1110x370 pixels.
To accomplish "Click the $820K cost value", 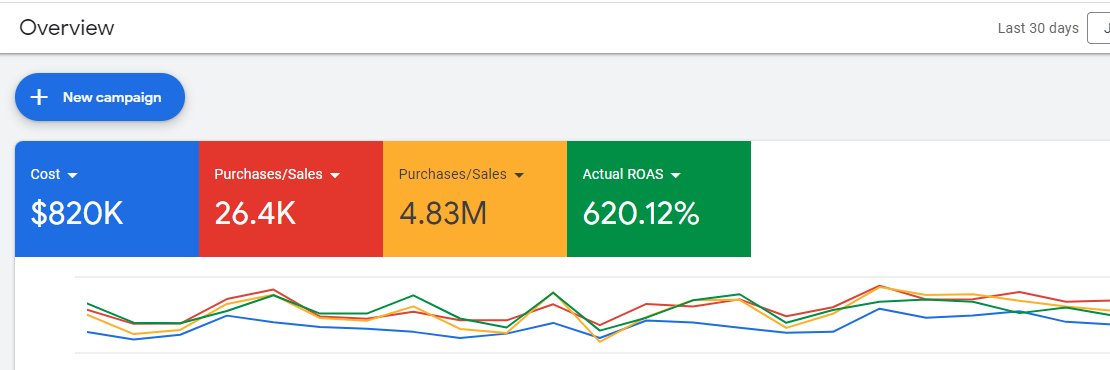I will tap(77, 213).
